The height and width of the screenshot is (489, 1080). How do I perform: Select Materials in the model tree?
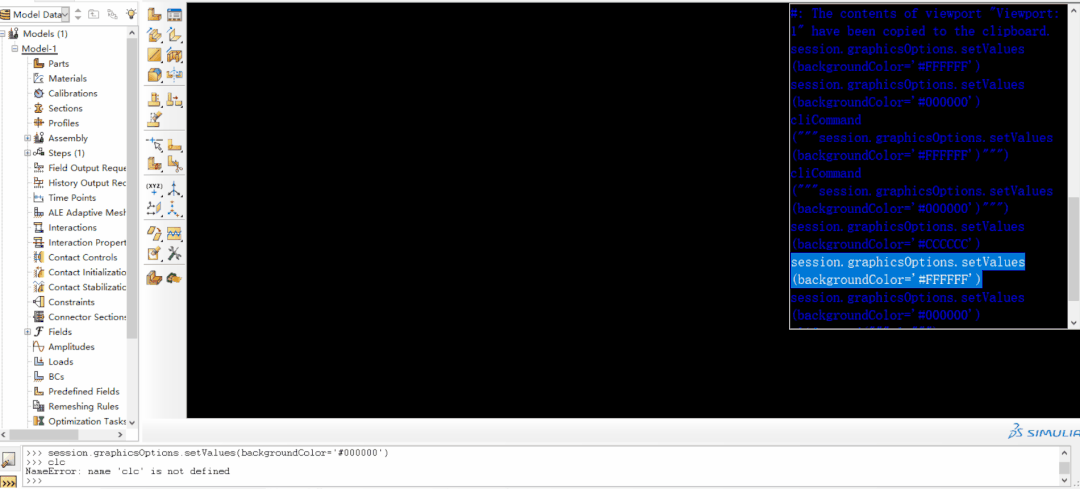[x=67, y=79]
